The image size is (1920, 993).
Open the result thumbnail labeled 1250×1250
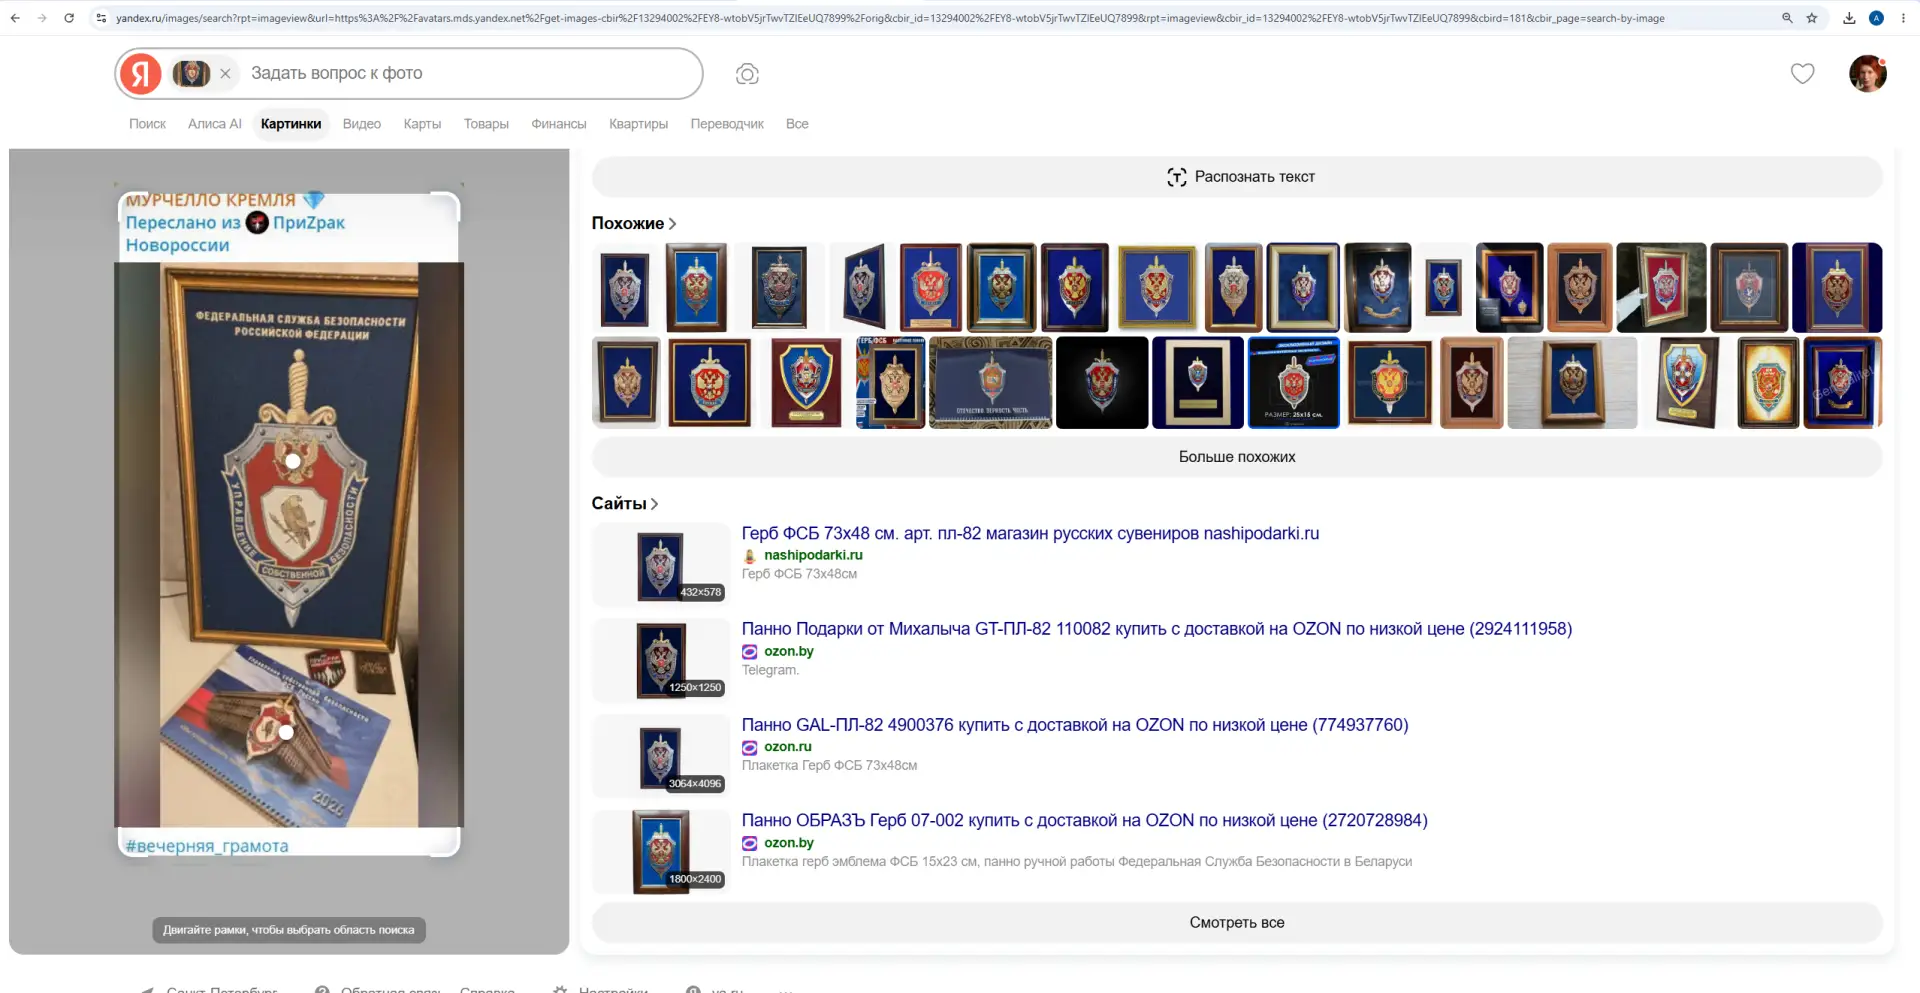661,661
